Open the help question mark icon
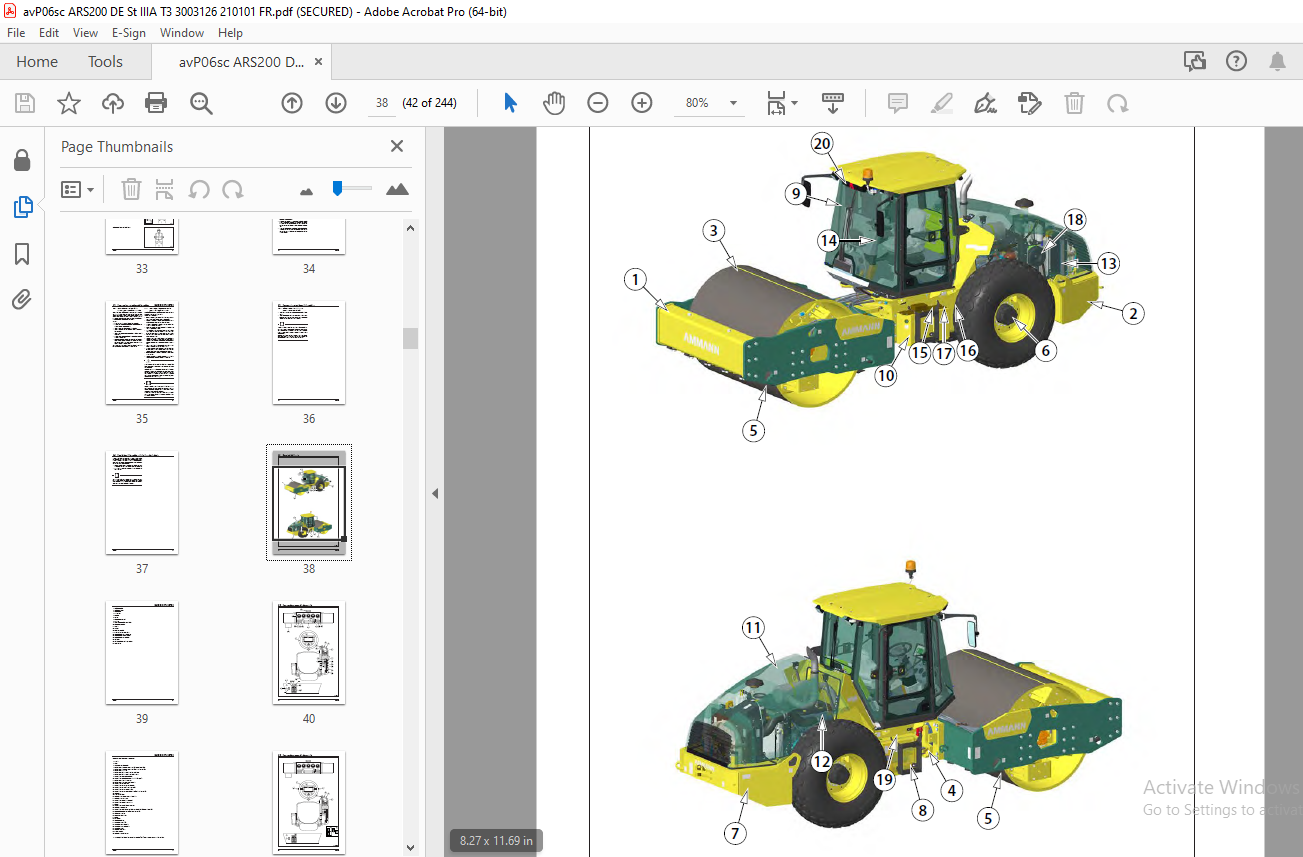The height and width of the screenshot is (857, 1303). pos(1236,61)
